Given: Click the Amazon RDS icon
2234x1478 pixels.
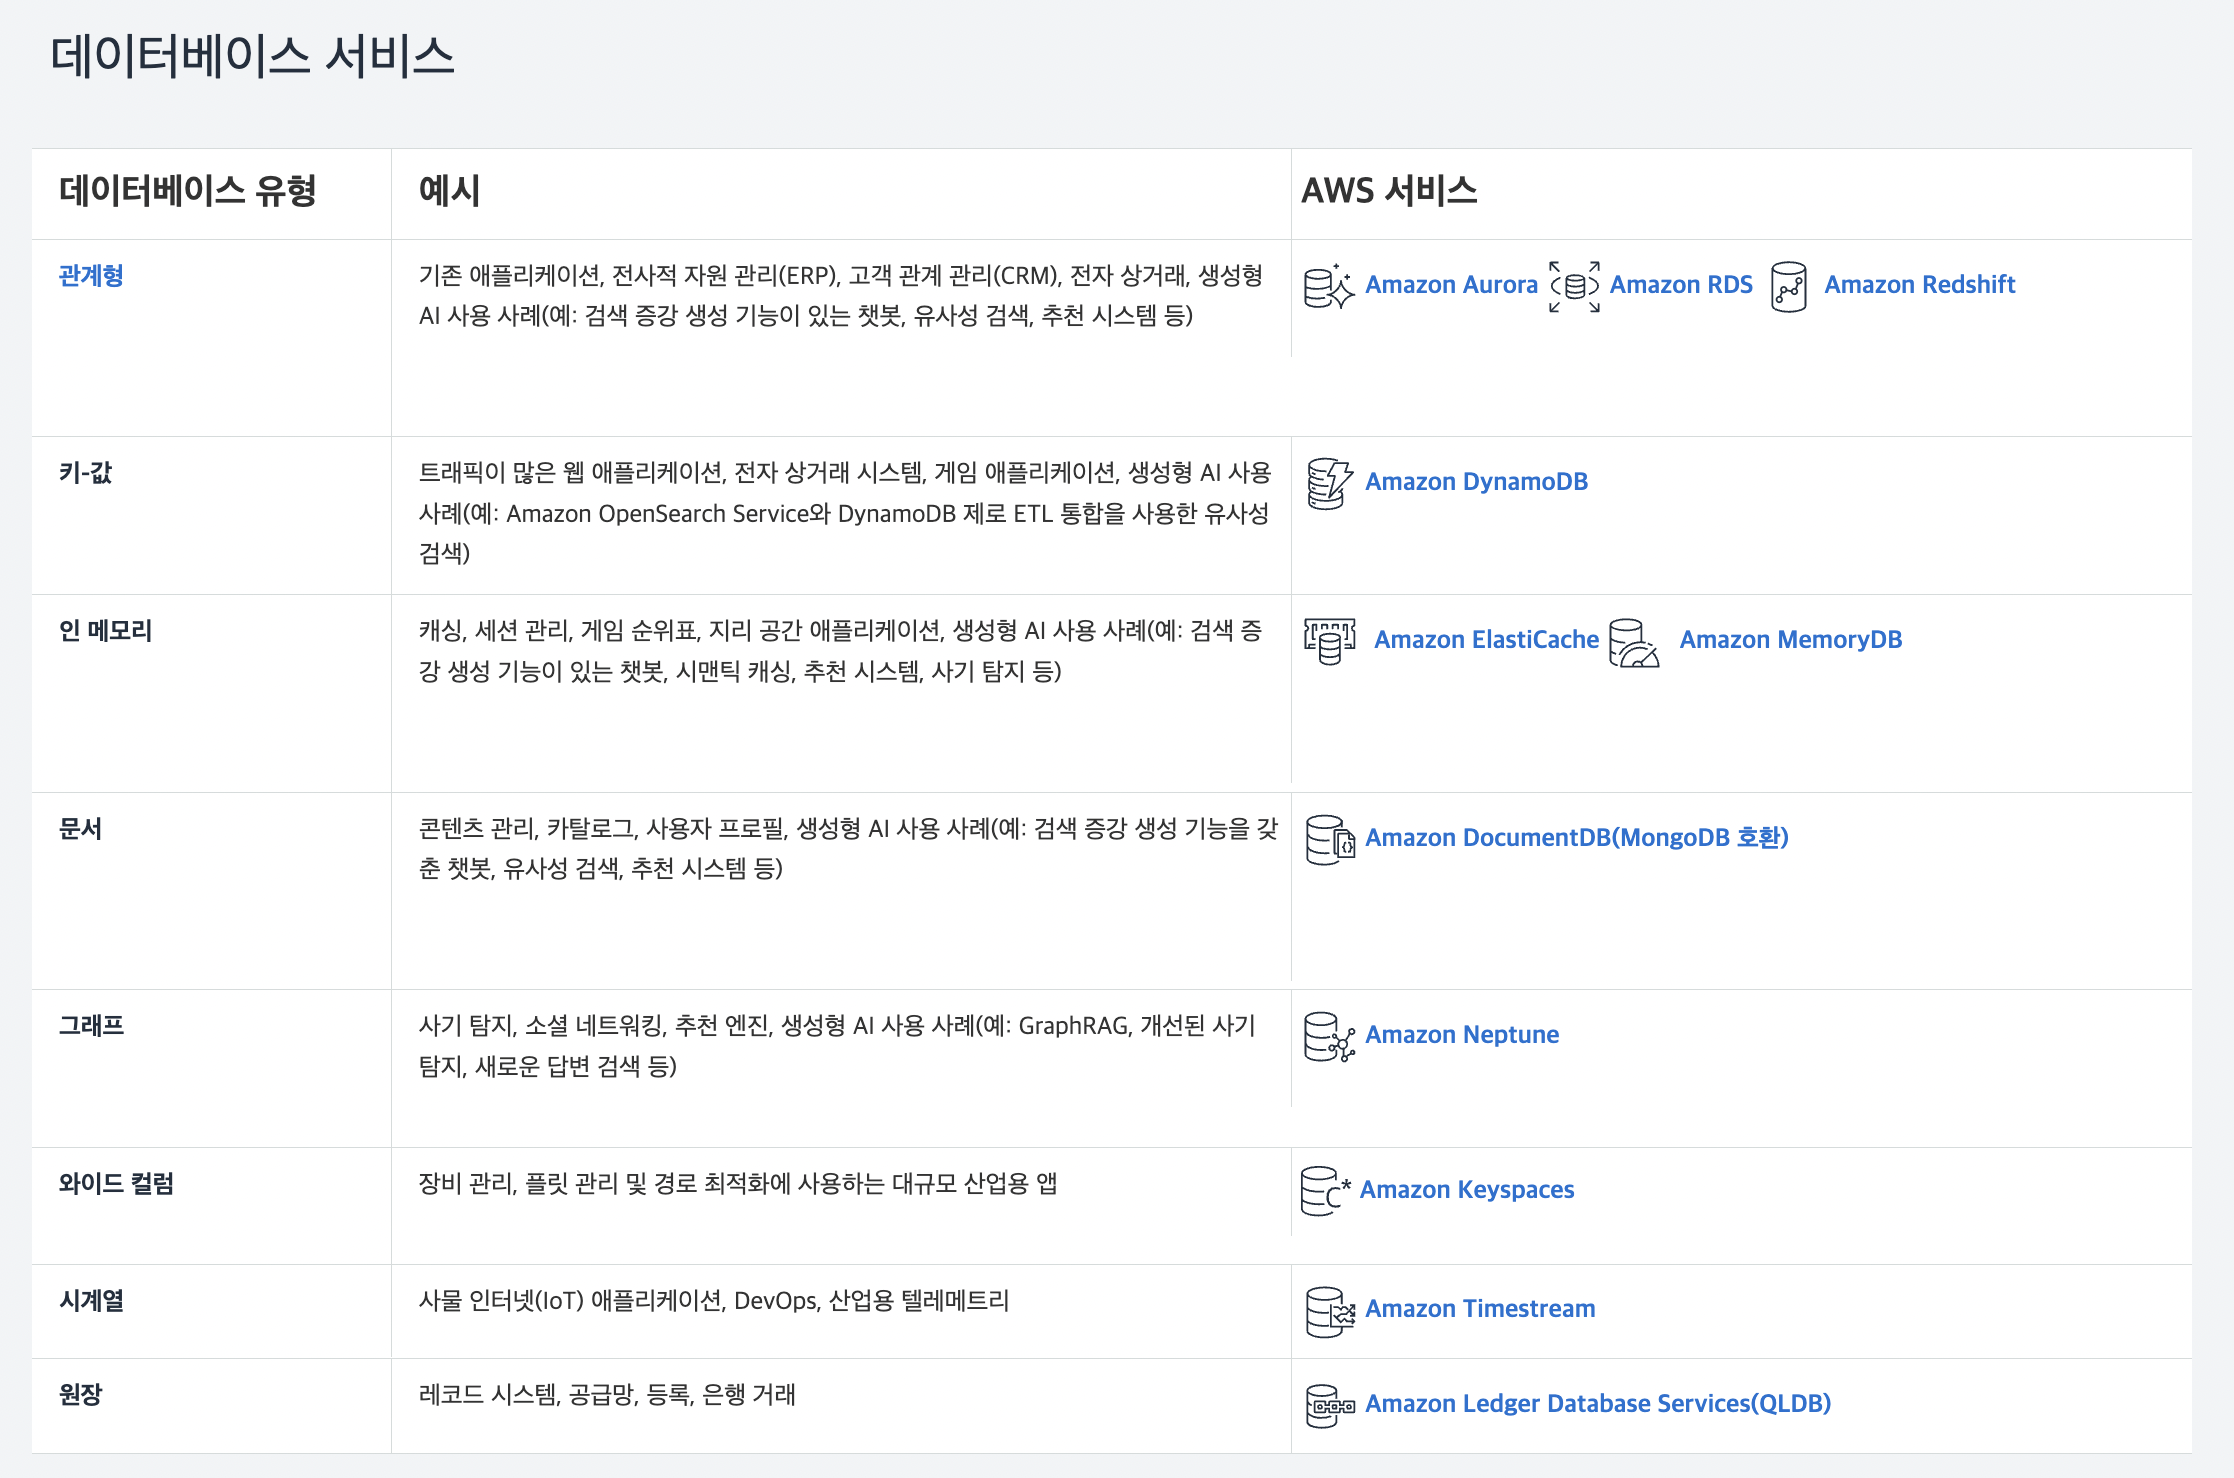Looking at the screenshot, I should click(x=1574, y=287).
